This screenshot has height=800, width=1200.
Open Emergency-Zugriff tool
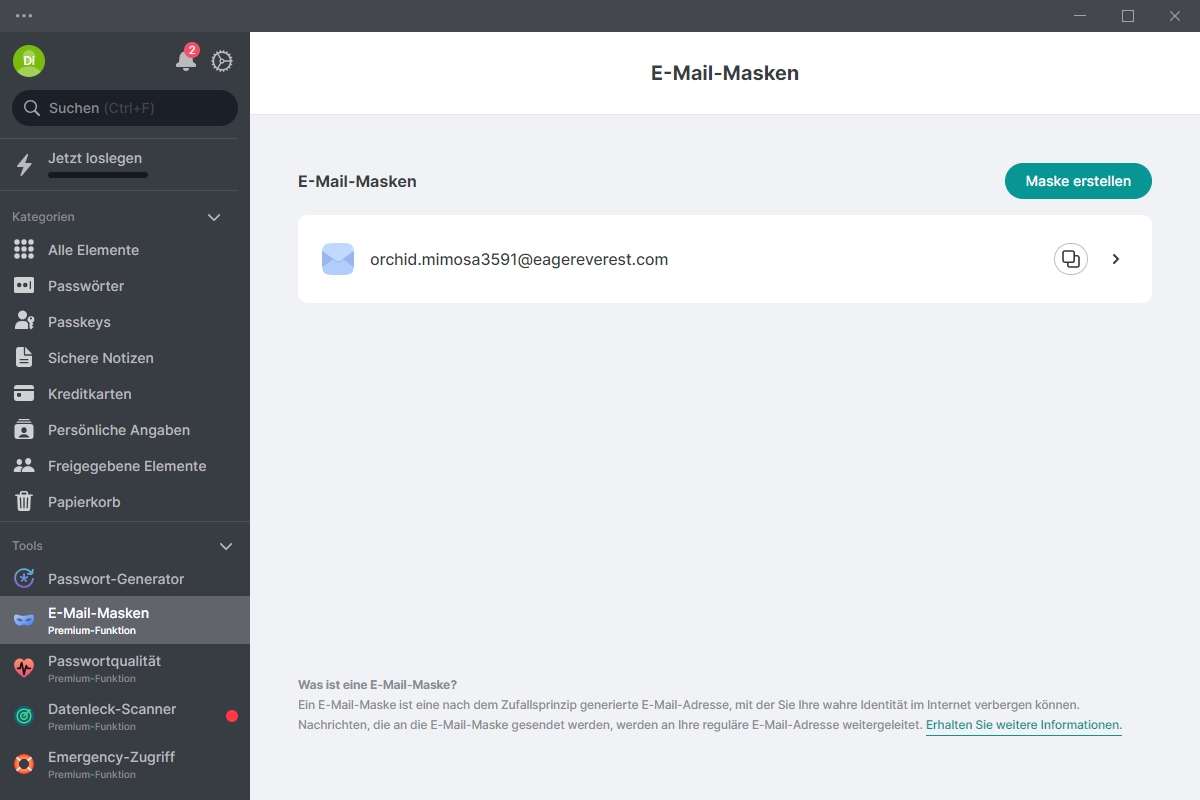click(x=125, y=764)
